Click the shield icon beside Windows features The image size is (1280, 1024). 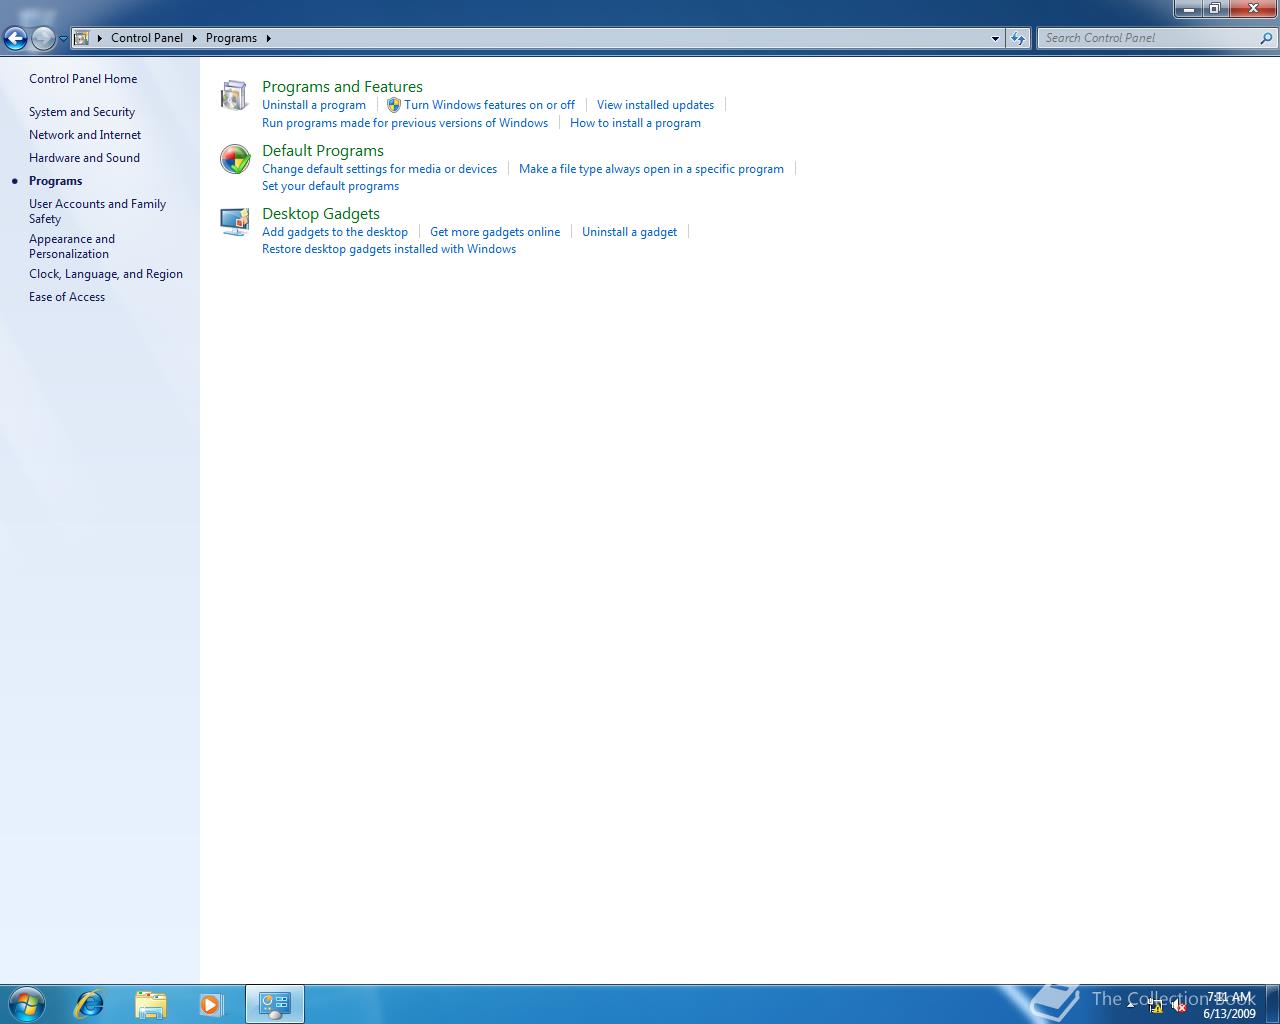pyautogui.click(x=394, y=105)
